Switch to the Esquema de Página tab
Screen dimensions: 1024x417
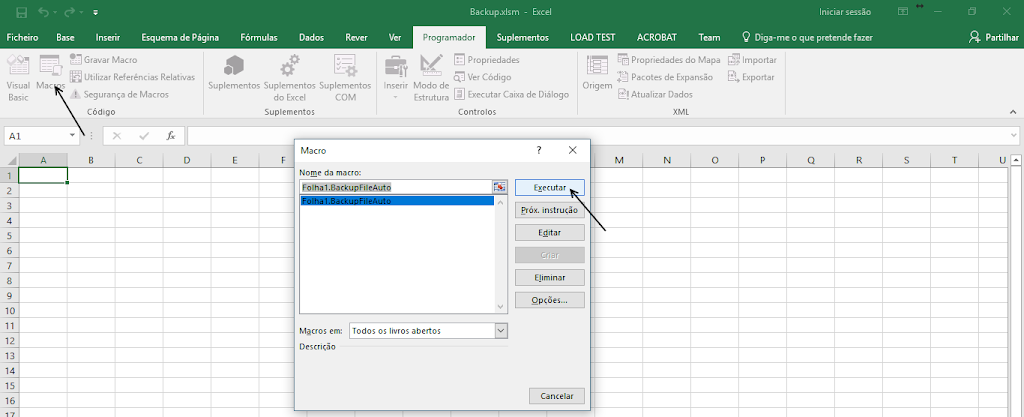(180, 37)
